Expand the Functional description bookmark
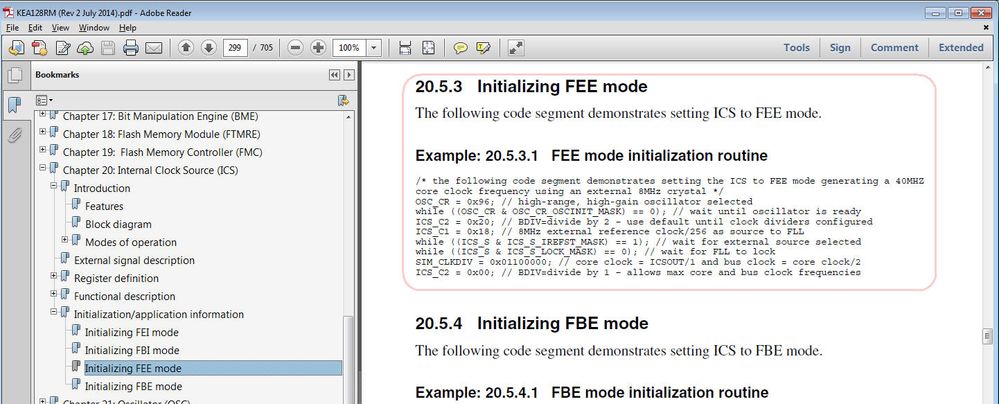 pyautogui.click(x=54, y=294)
